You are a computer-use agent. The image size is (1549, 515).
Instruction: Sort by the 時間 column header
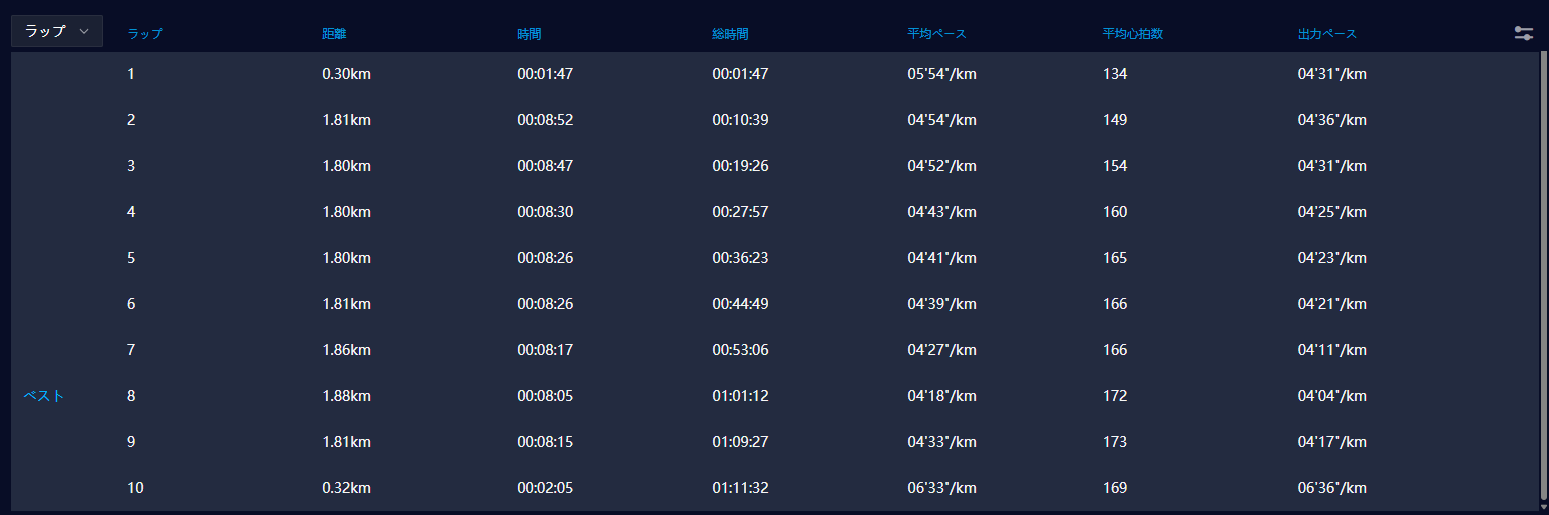(x=529, y=34)
